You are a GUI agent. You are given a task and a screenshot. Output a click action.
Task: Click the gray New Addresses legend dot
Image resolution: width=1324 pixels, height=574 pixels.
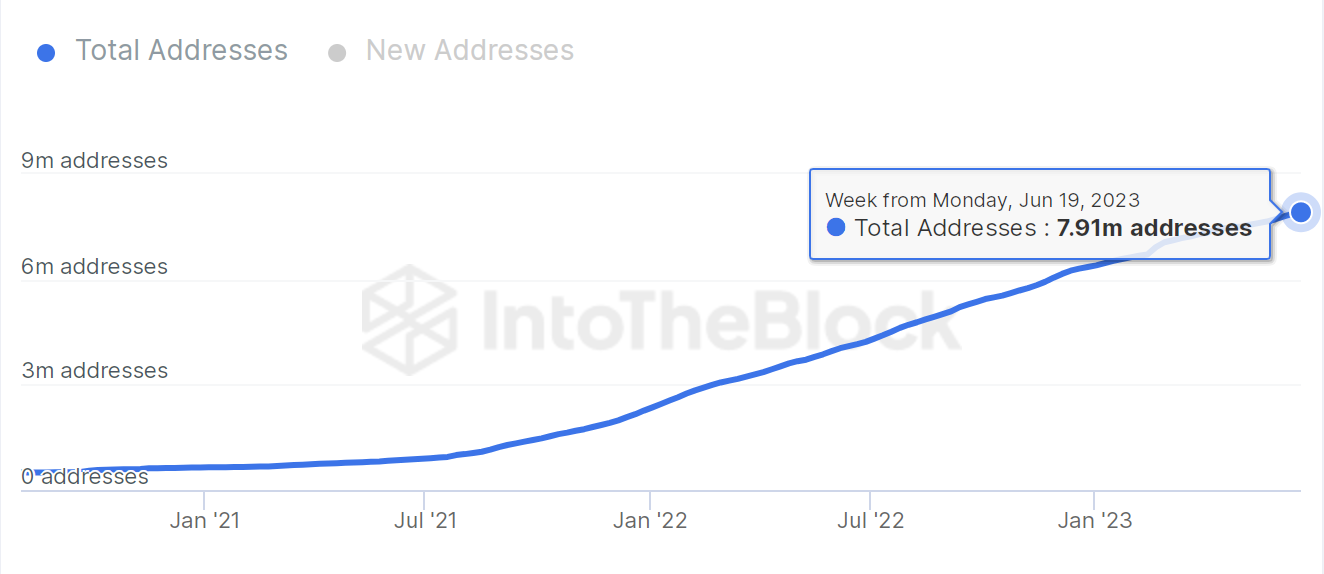coord(337,53)
